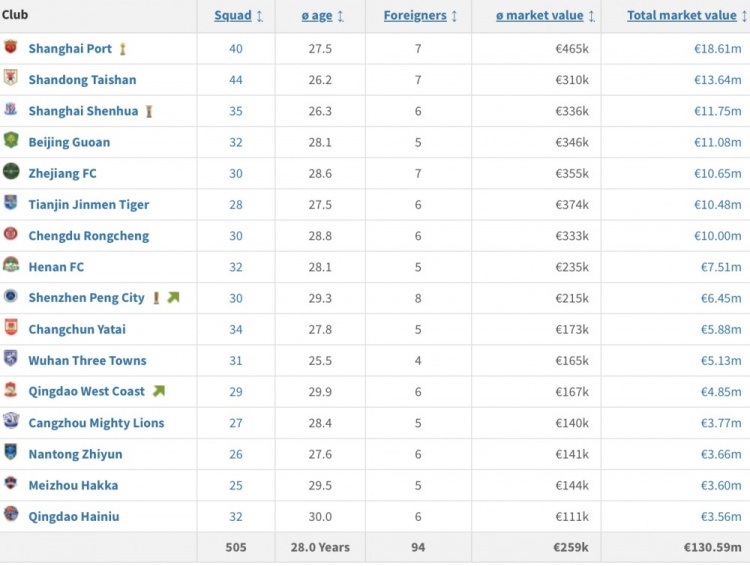
Task: Click the trophy icon beside Shanghai Port
Action: click(x=123, y=49)
